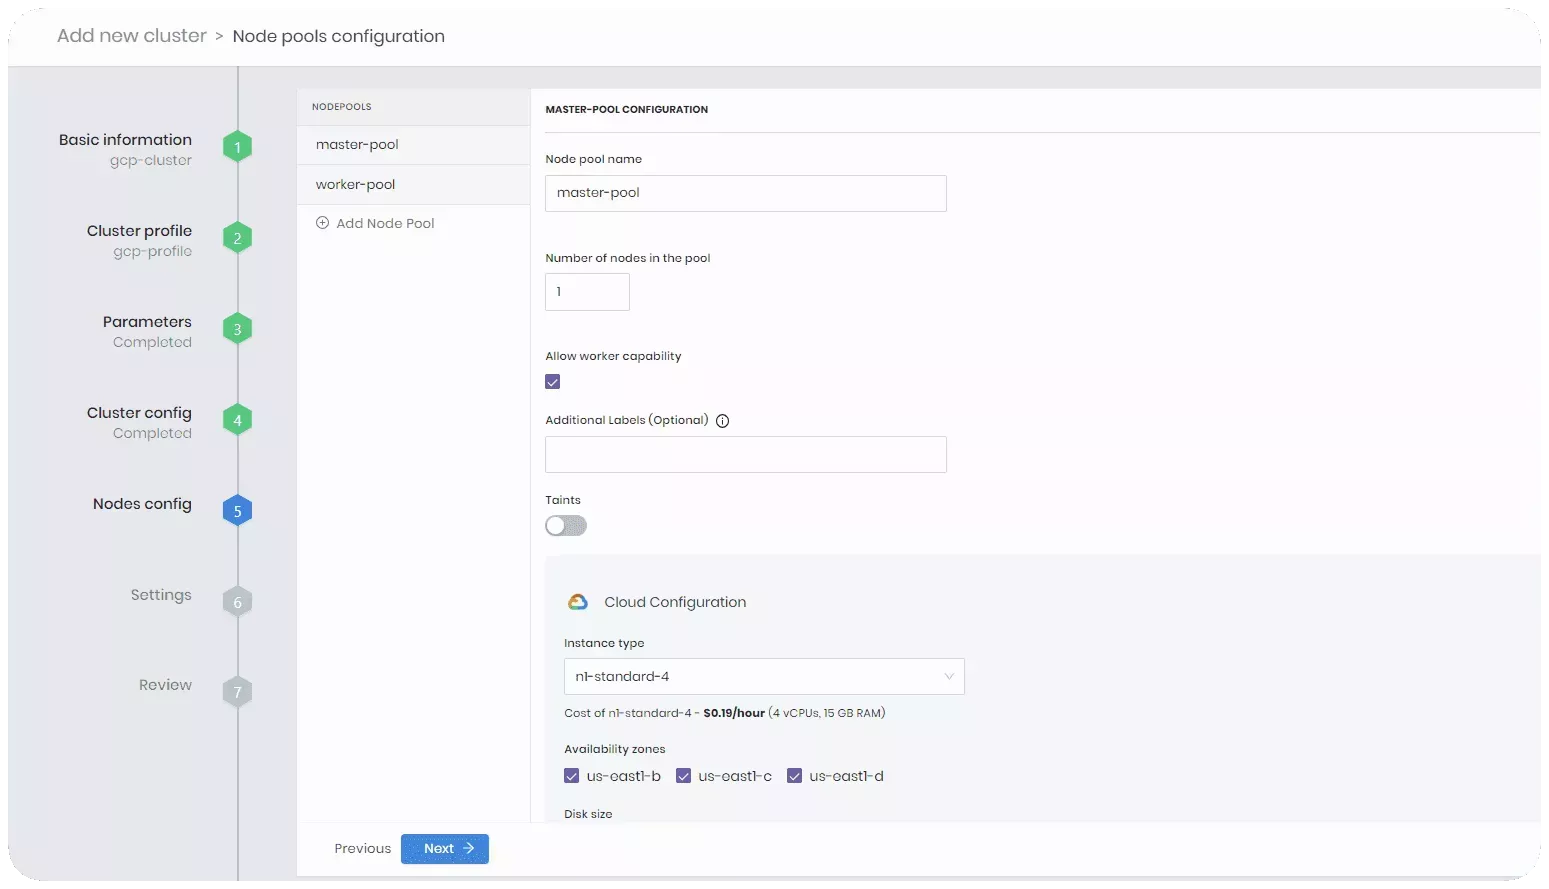Click step 1 hexagon for Basic information
This screenshot has width=1549, height=889.
point(237,147)
